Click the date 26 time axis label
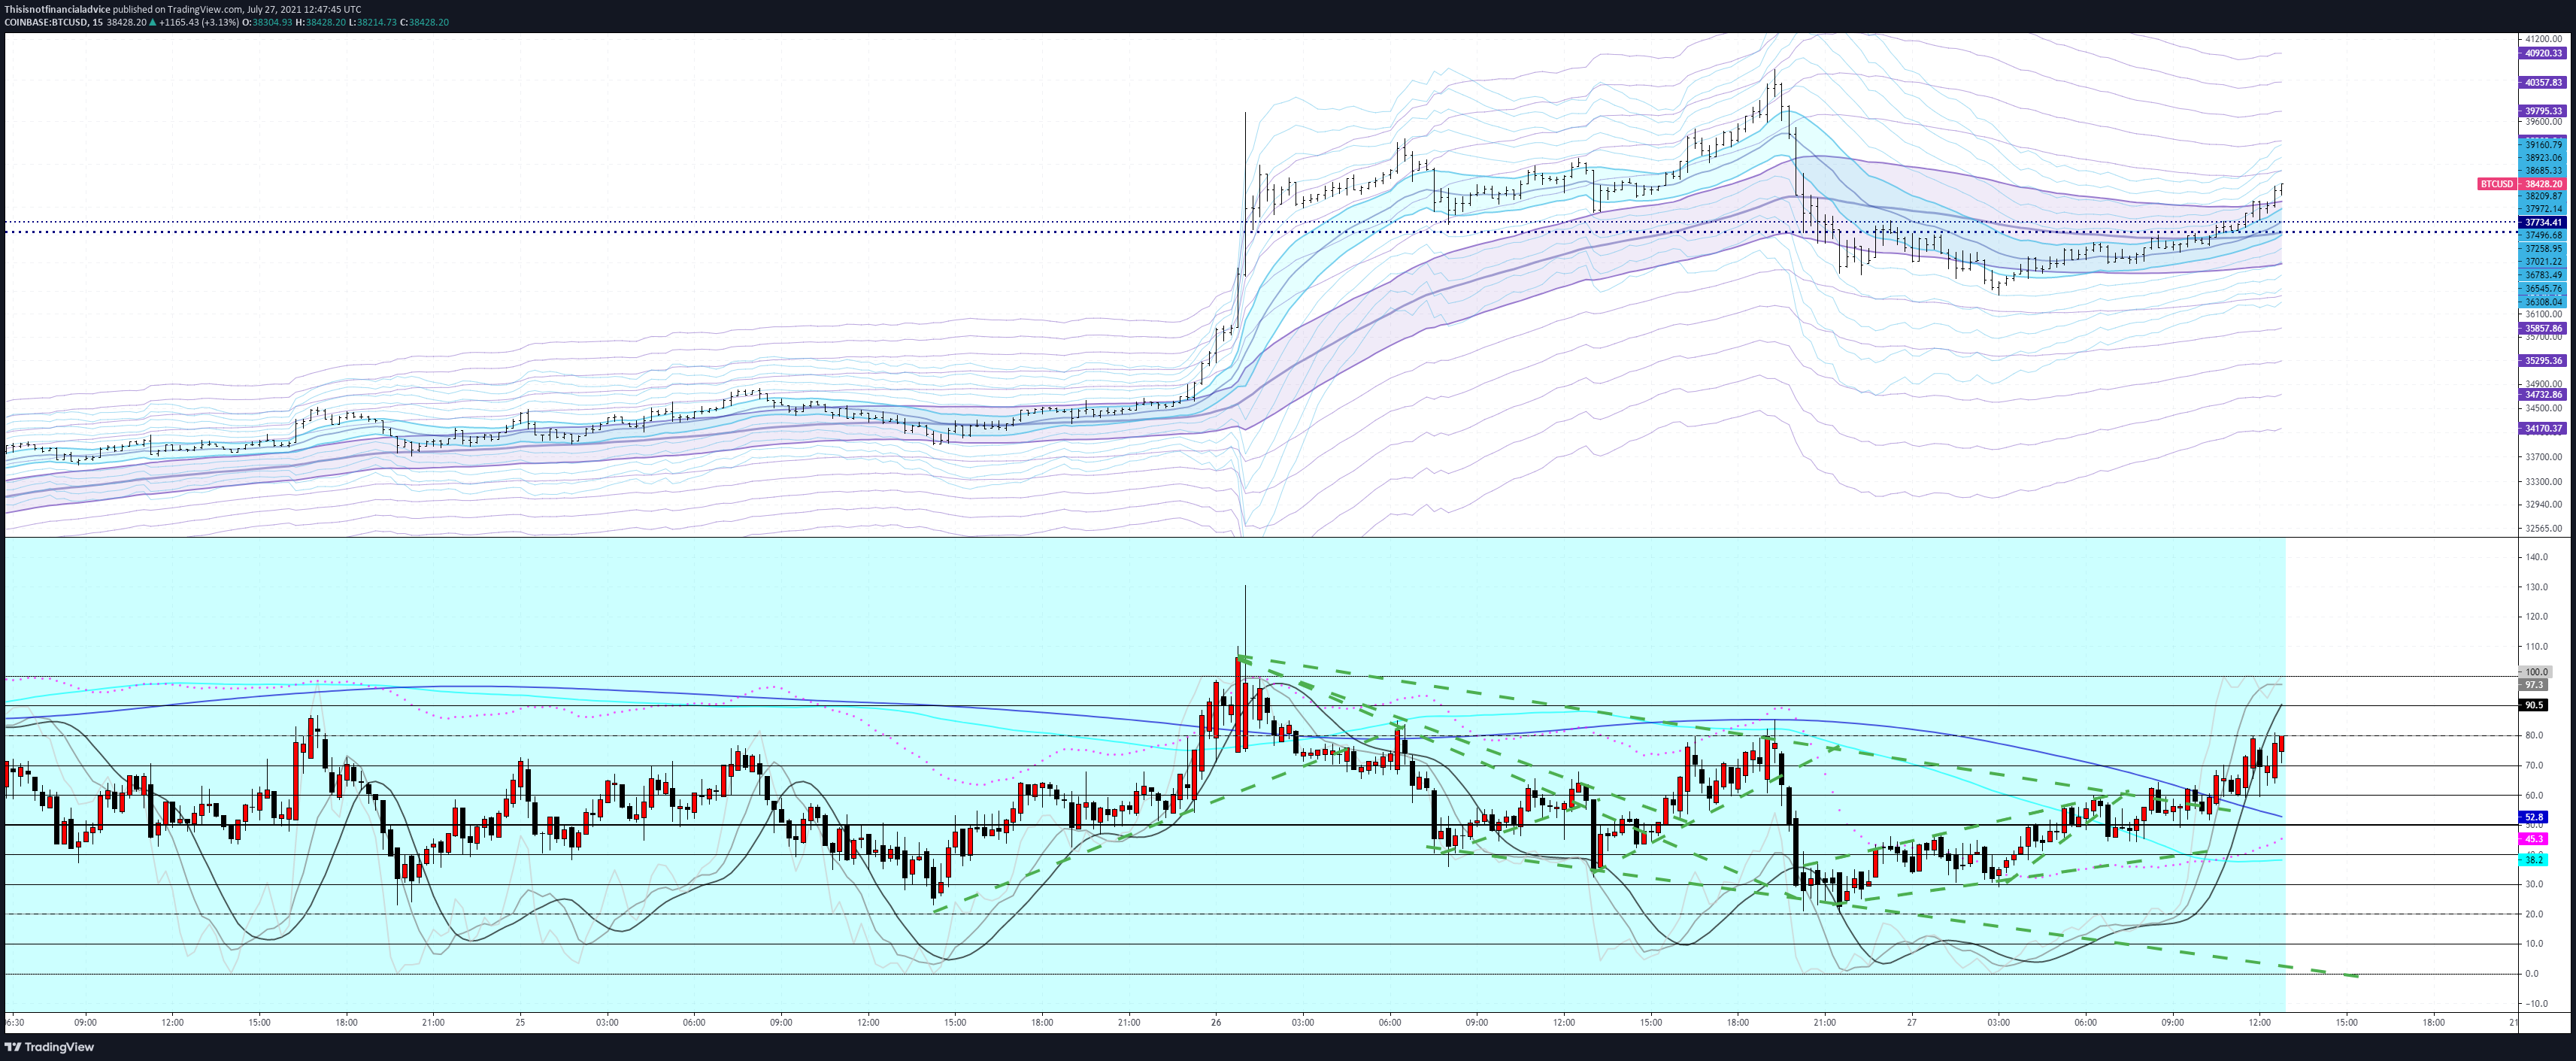Image resolution: width=2576 pixels, height=1061 pixels. coord(1216,1022)
